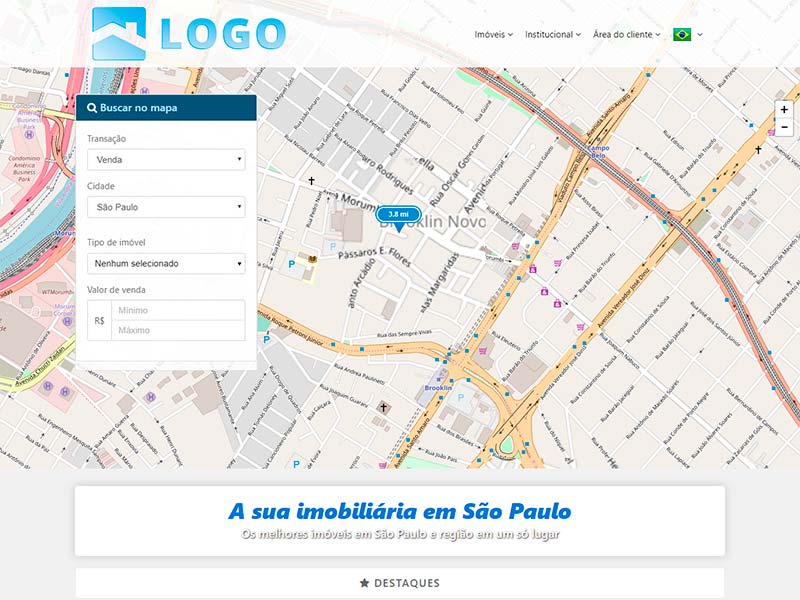Click the Brooklin Novo map label
The height and width of the screenshot is (600, 800).
coord(433,221)
